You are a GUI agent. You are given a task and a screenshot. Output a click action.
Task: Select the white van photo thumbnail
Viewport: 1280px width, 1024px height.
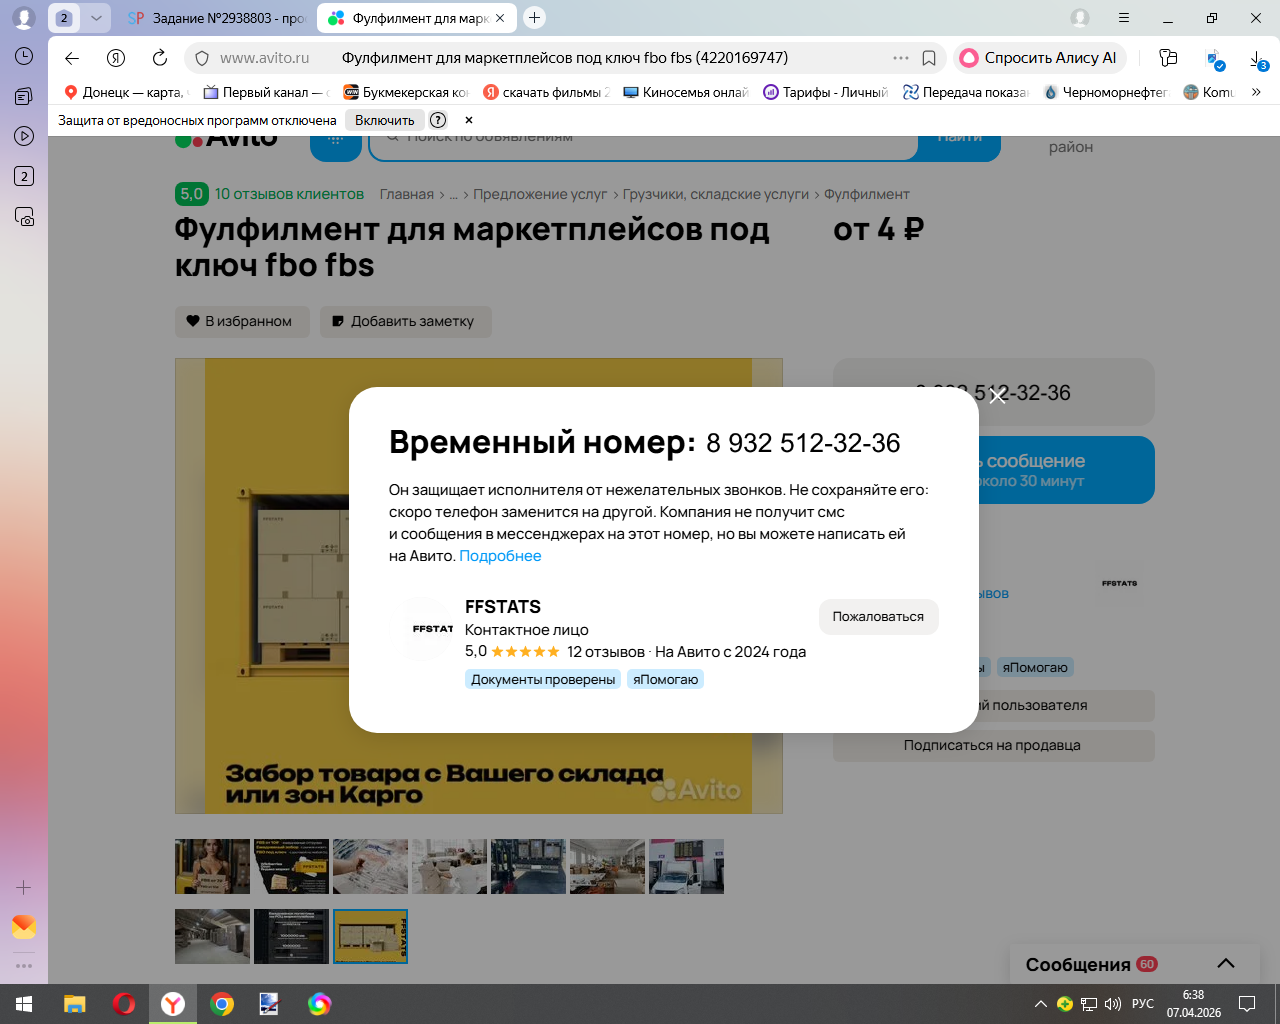(686, 866)
